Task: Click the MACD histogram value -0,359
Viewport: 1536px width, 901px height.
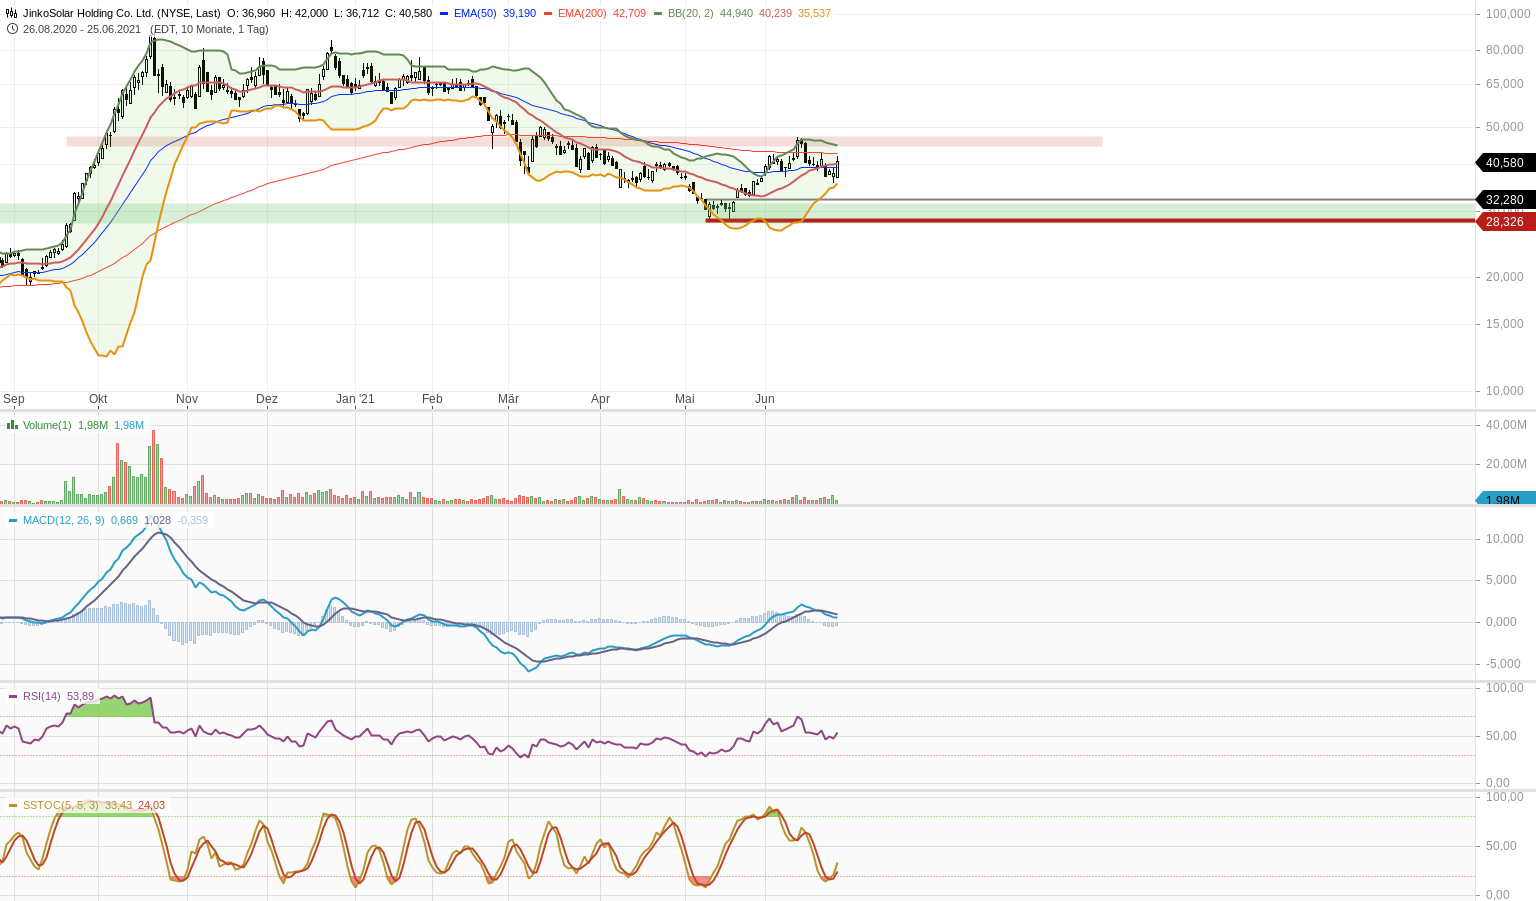Action: pos(193,520)
